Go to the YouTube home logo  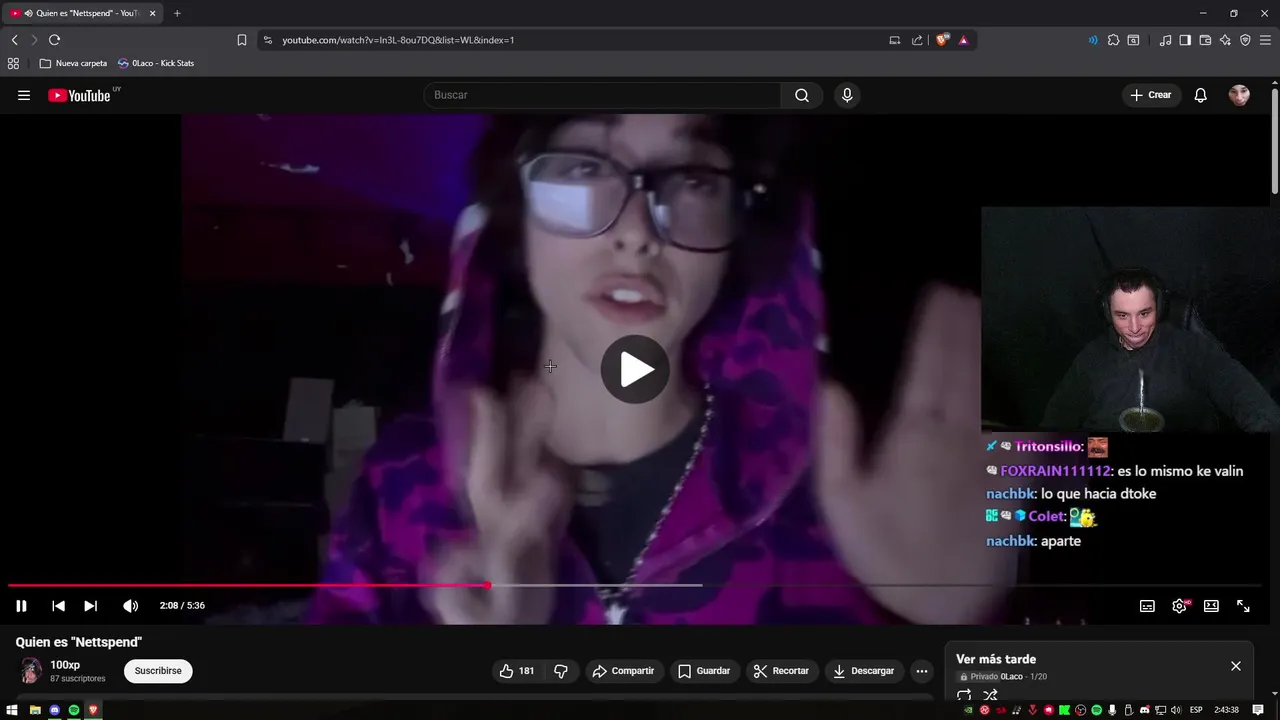coord(82,95)
